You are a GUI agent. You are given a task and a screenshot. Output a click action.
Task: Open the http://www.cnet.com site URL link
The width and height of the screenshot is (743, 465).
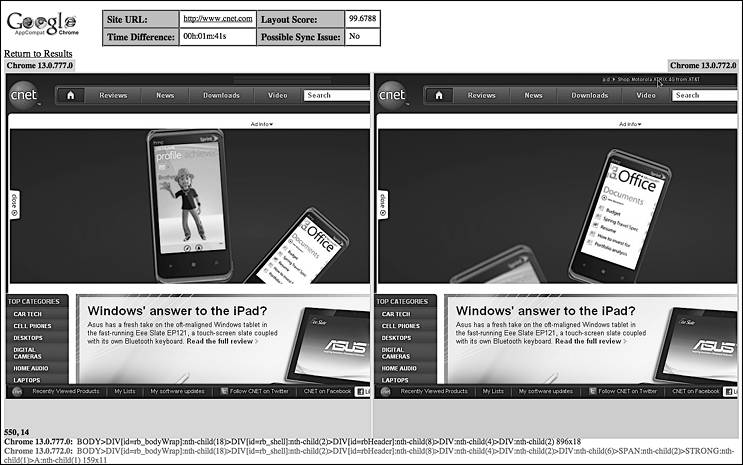[217, 18]
